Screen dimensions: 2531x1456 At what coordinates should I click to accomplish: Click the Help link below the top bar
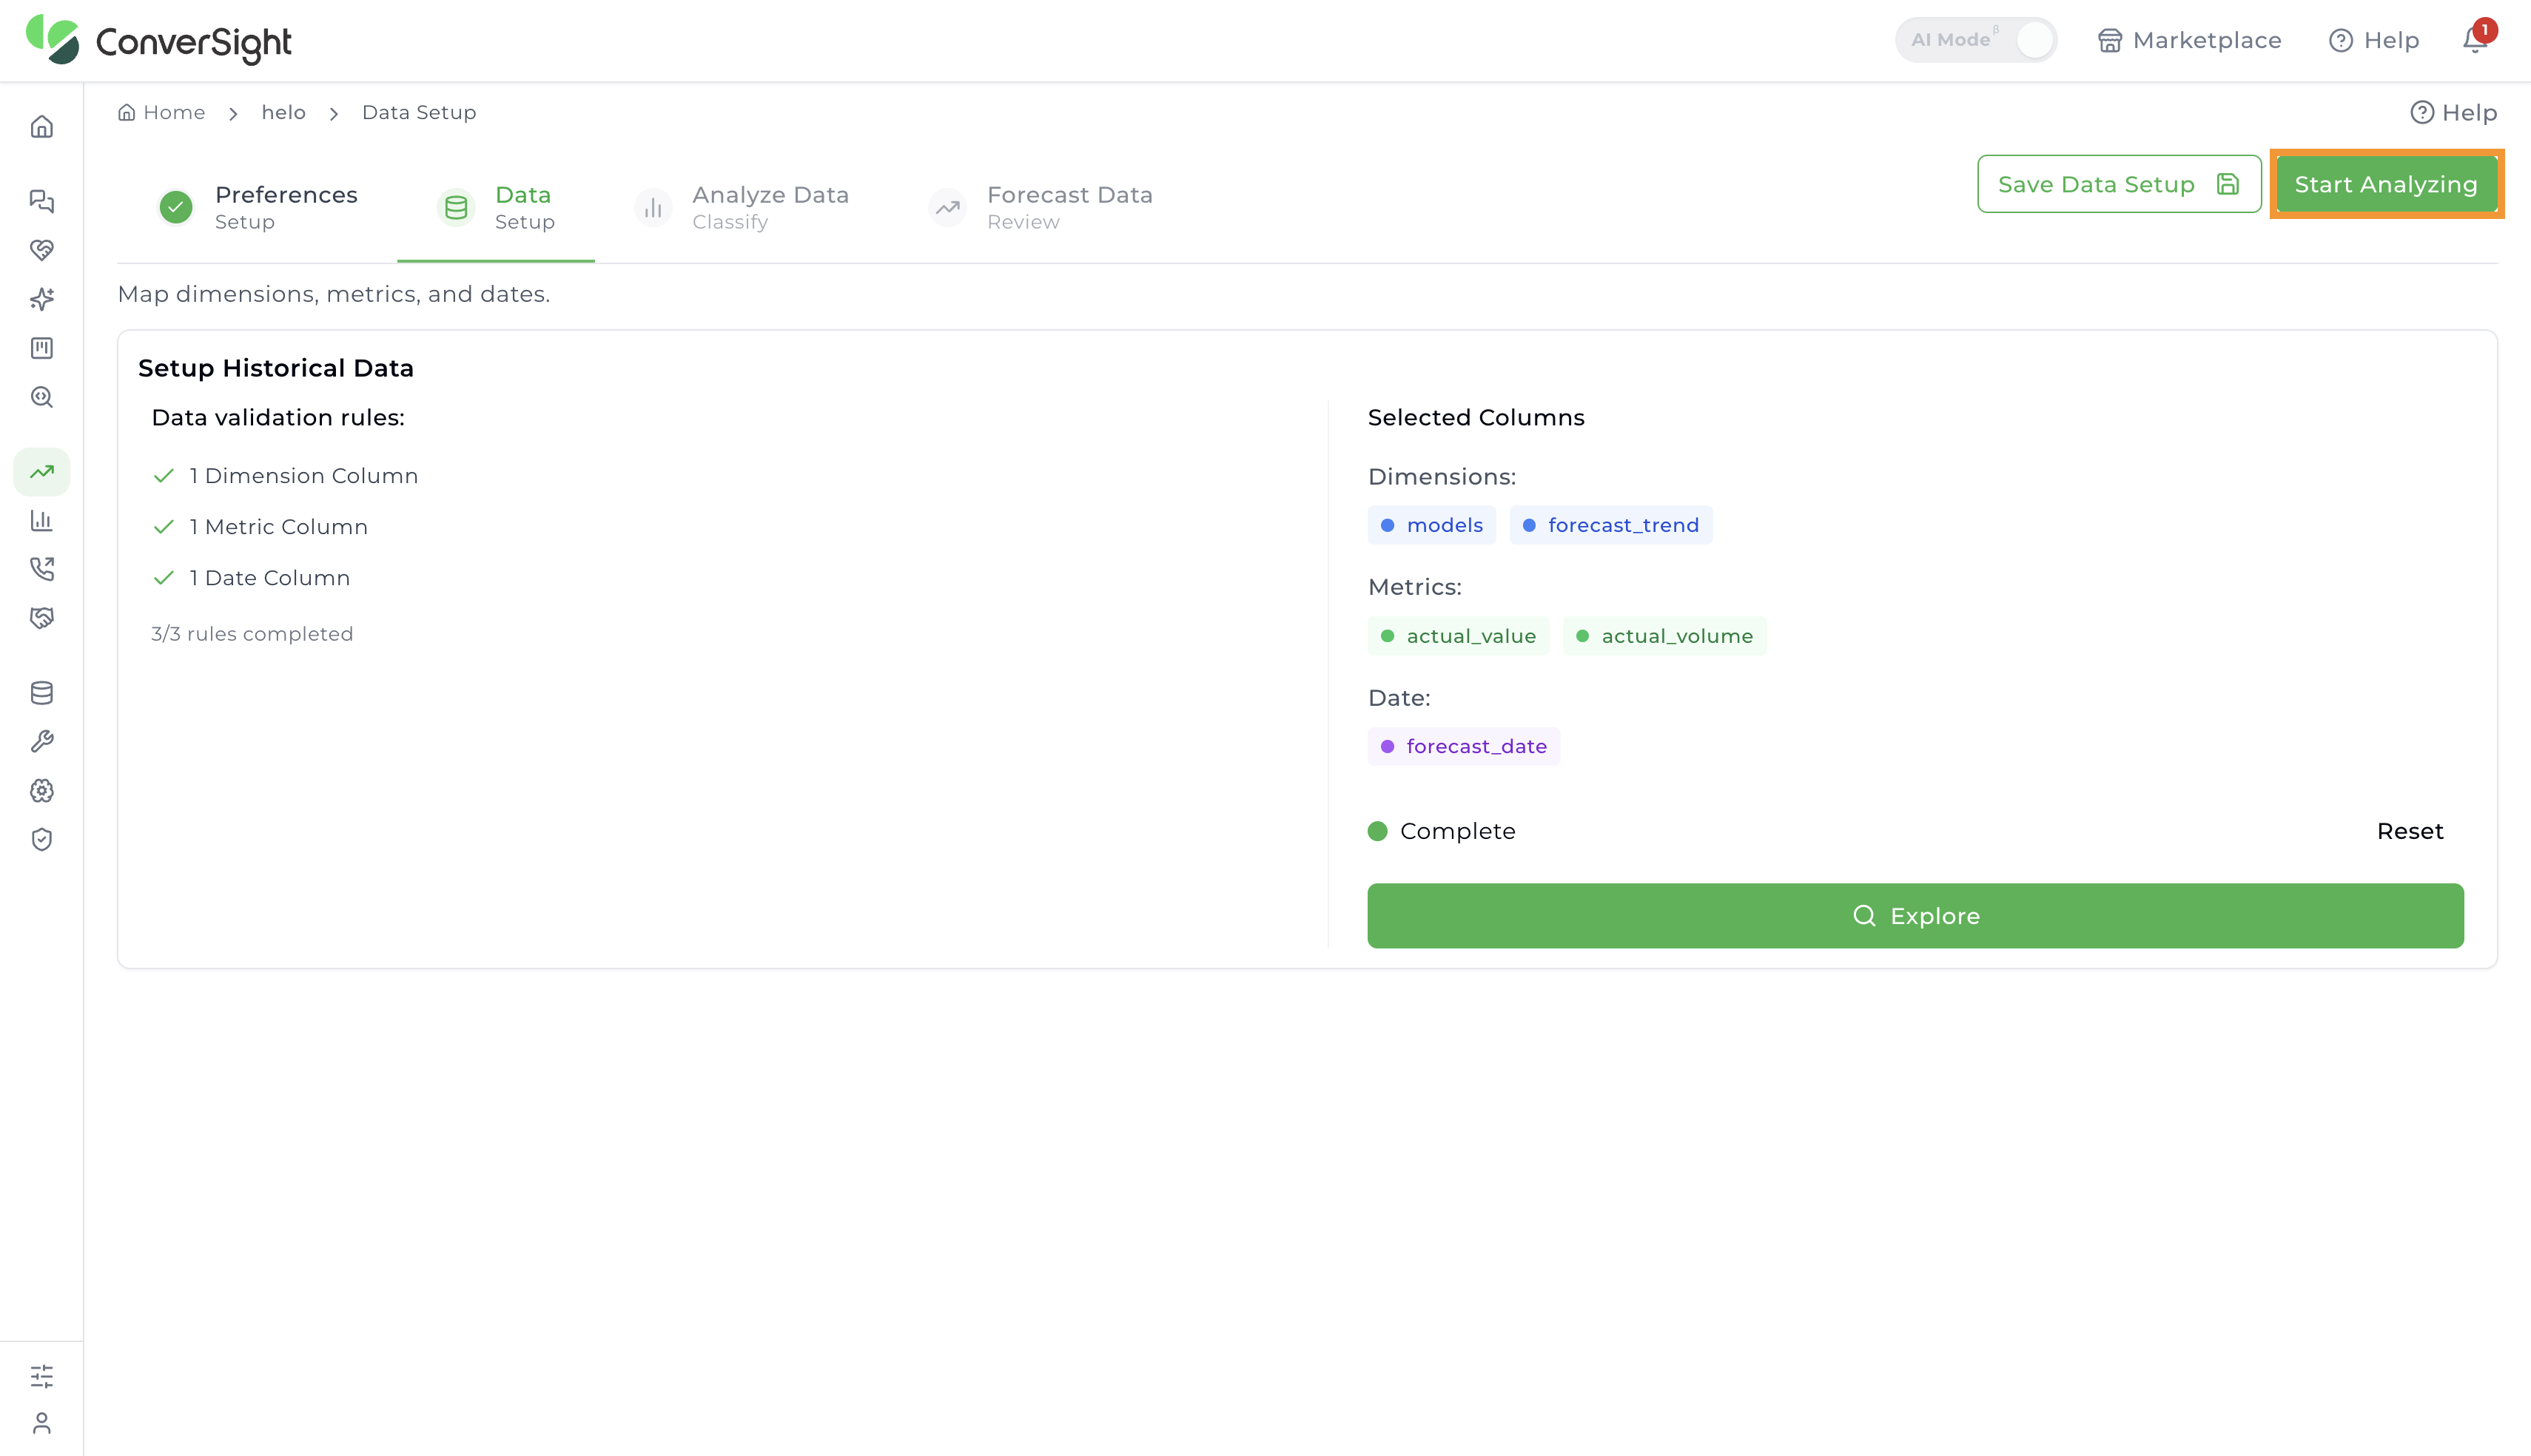(x=2453, y=112)
